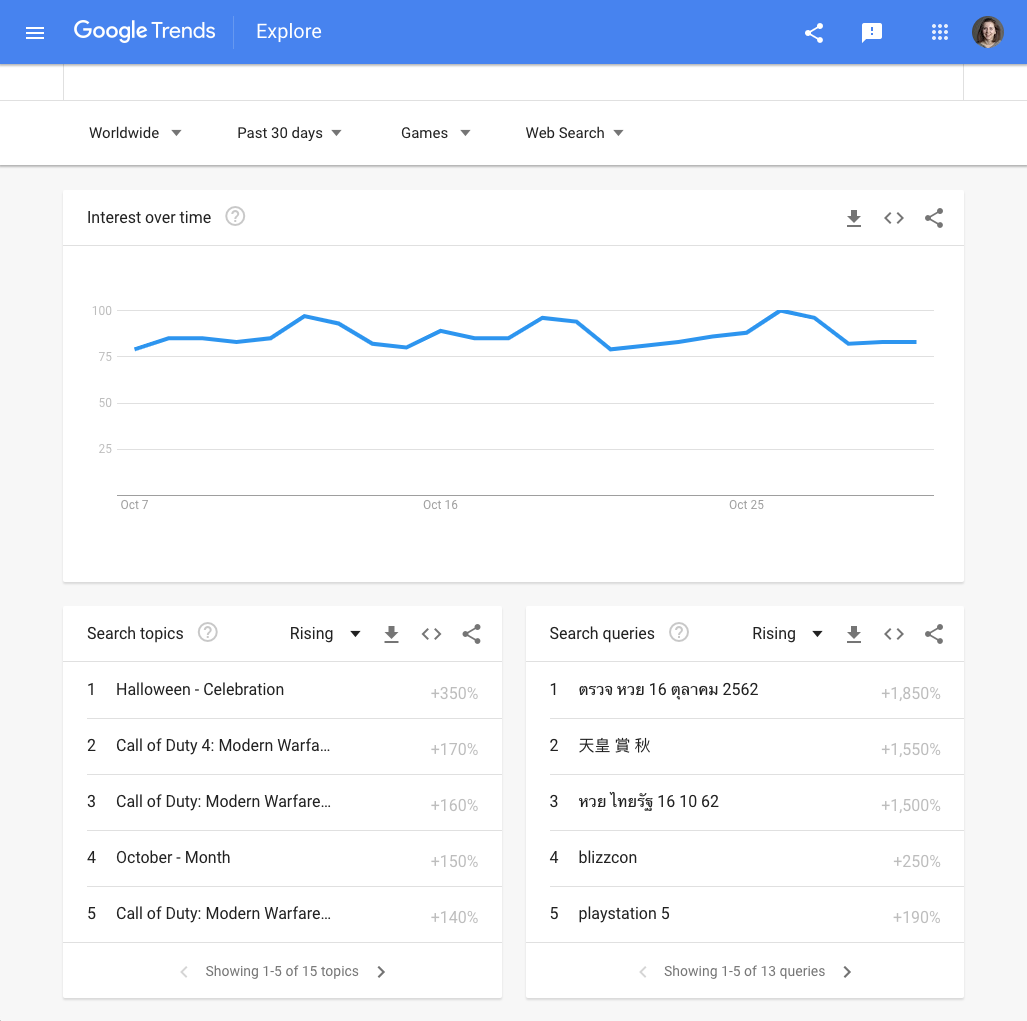
Task: Share the Search queries widget
Action: coord(934,634)
